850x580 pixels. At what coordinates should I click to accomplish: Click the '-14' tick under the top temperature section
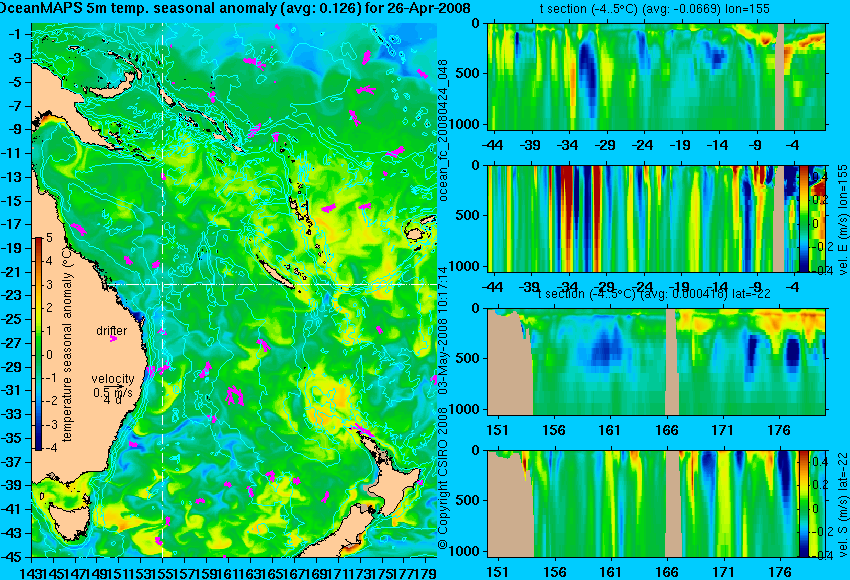click(x=718, y=145)
